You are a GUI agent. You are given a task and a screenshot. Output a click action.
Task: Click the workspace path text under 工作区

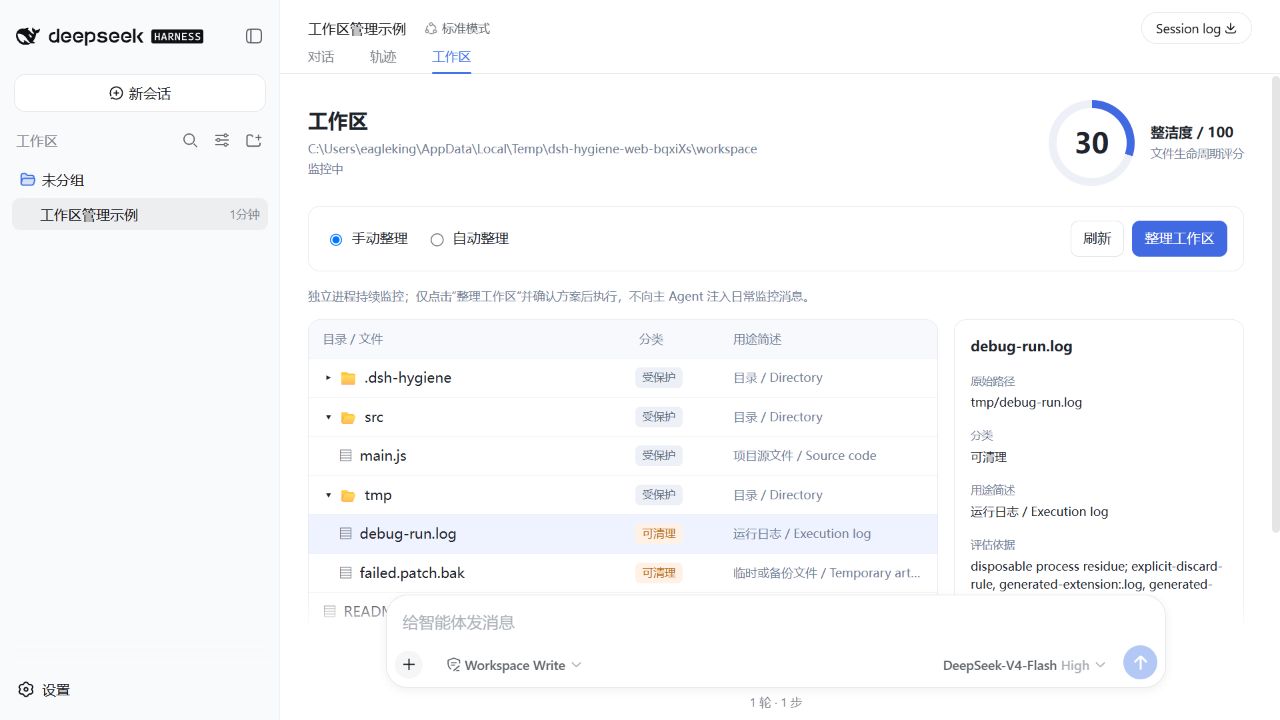tap(533, 149)
